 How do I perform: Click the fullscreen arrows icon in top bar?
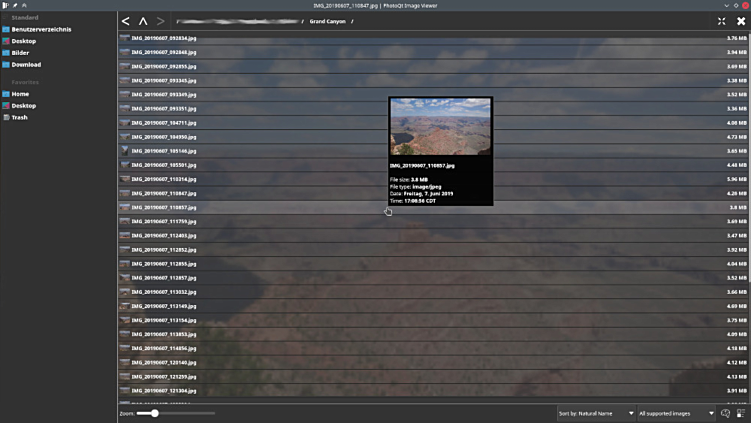[x=721, y=21]
